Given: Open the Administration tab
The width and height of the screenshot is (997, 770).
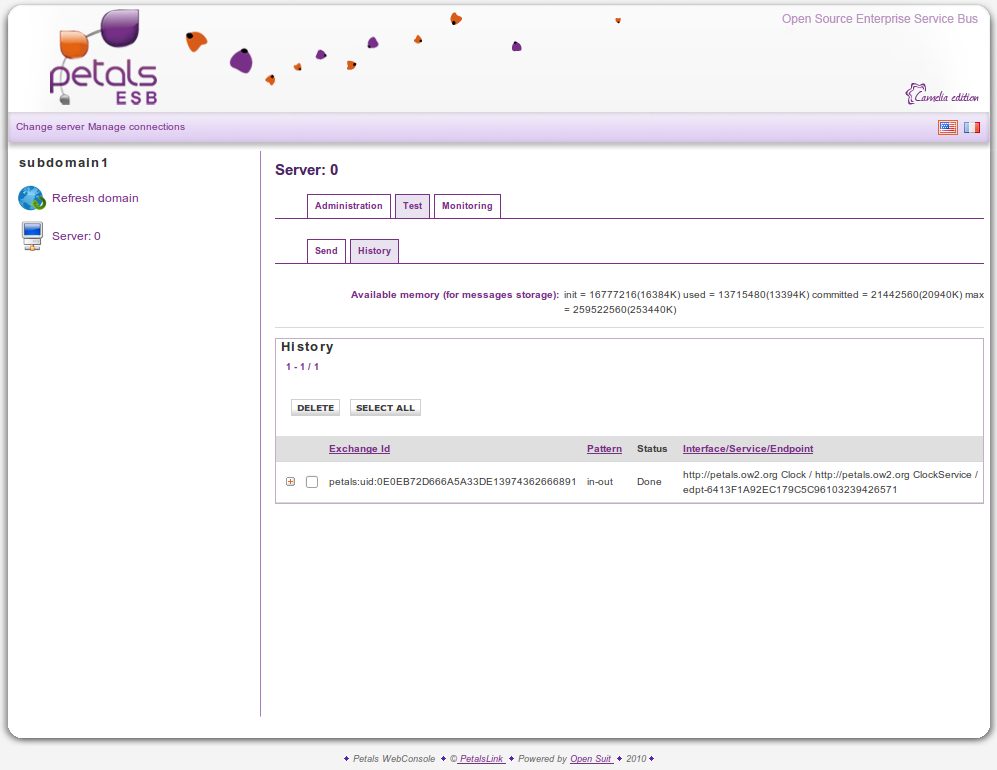Looking at the screenshot, I should [x=348, y=206].
